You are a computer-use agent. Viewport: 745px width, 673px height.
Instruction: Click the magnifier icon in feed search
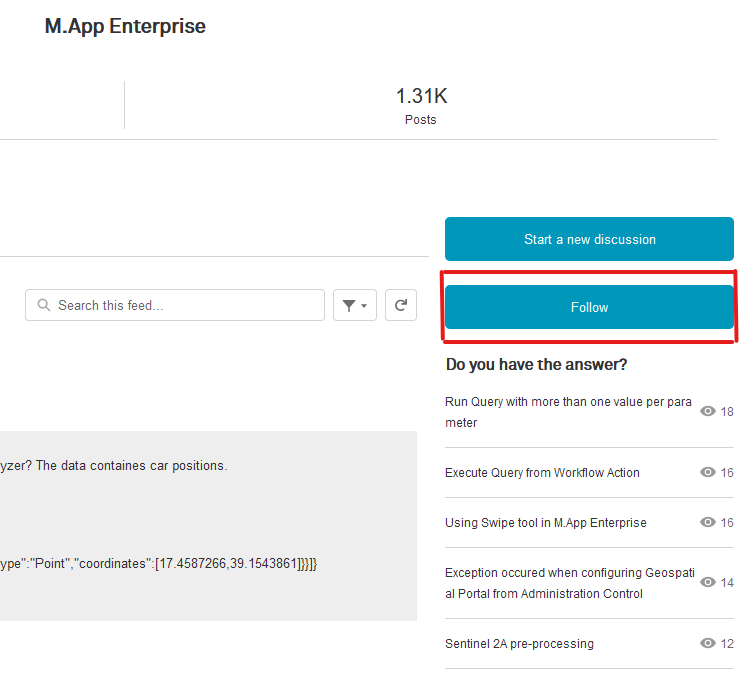43,305
